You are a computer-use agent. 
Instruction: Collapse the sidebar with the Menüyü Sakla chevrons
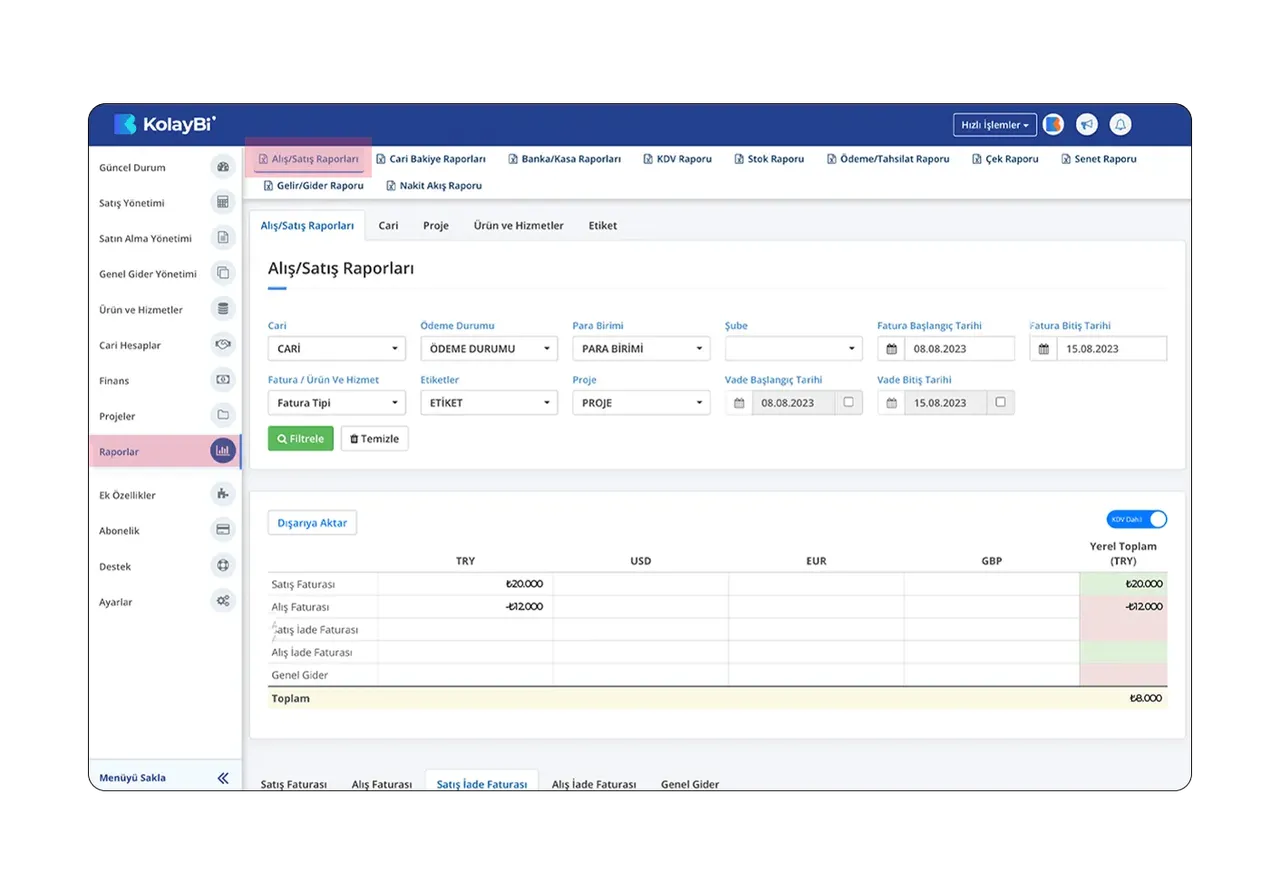(x=223, y=778)
